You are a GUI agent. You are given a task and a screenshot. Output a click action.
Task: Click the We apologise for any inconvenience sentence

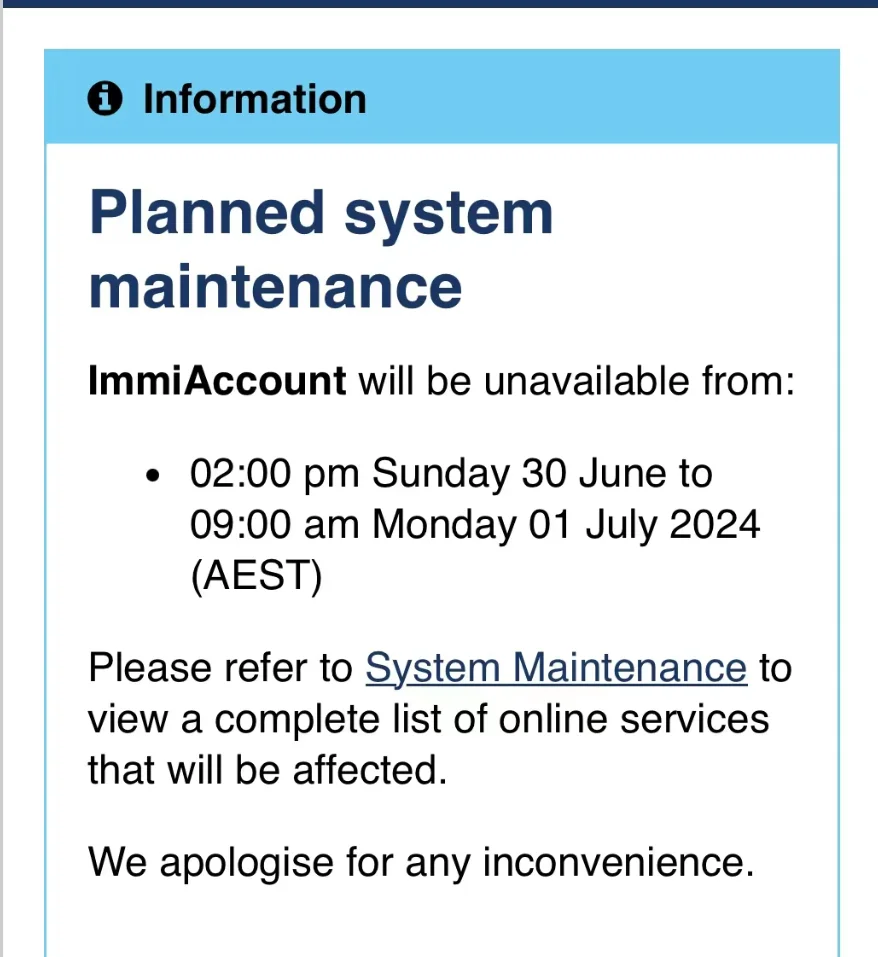click(422, 863)
